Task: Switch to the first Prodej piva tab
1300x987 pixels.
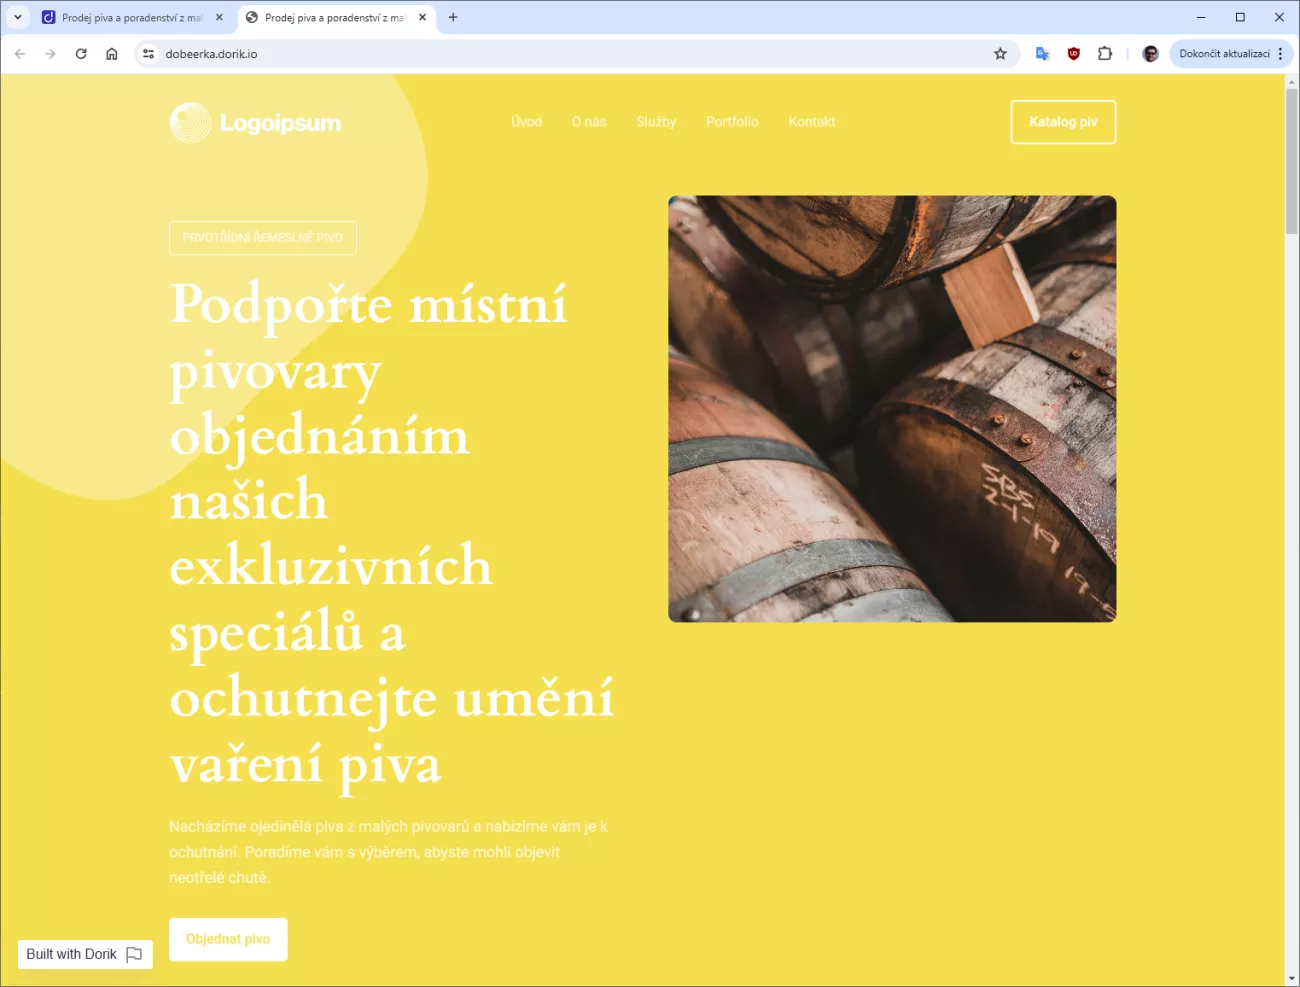Action: [x=123, y=17]
